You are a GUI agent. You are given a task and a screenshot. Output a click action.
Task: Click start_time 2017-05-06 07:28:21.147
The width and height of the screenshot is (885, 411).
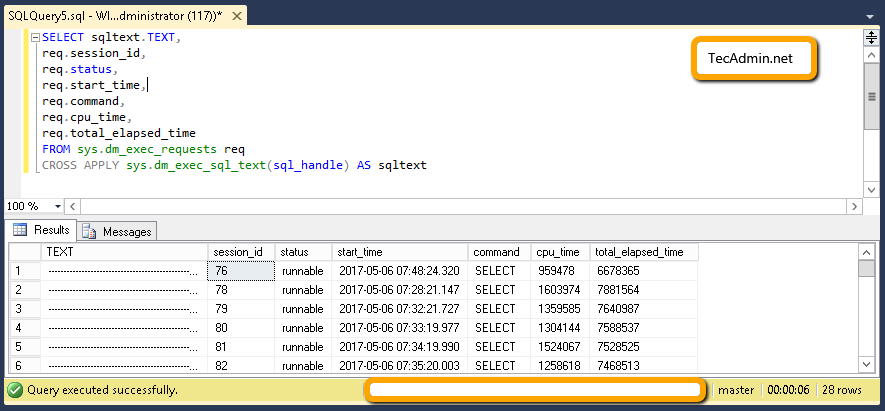[x=400, y=290]
